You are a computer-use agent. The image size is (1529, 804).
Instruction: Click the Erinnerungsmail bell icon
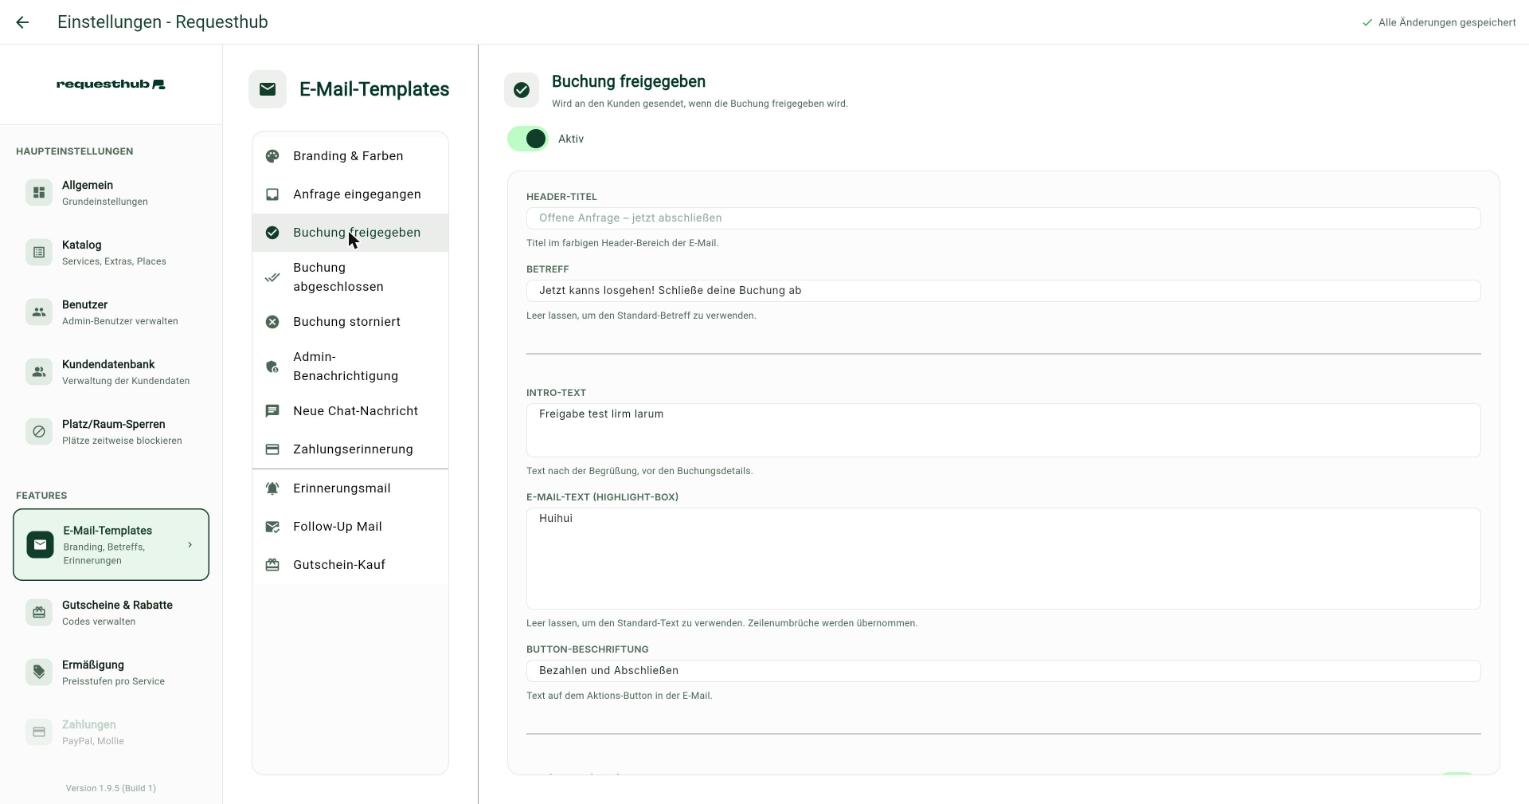click(x=272, y=488)
